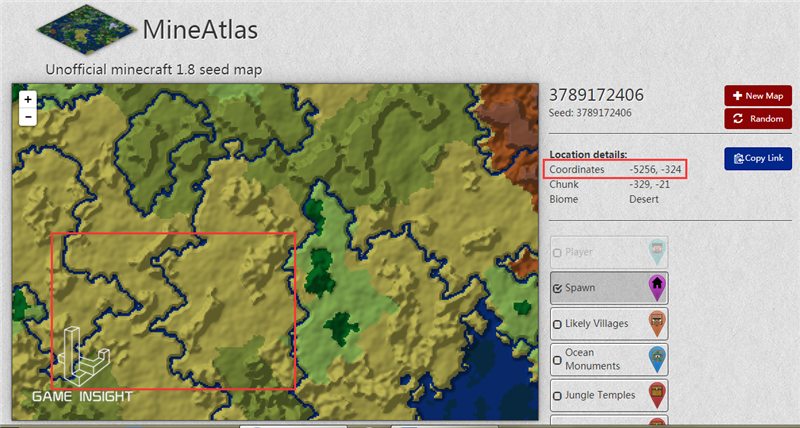Zoom out the map with minus button
Image resolution: width=800 pixels, height=428 pixels.
[28, 117]
